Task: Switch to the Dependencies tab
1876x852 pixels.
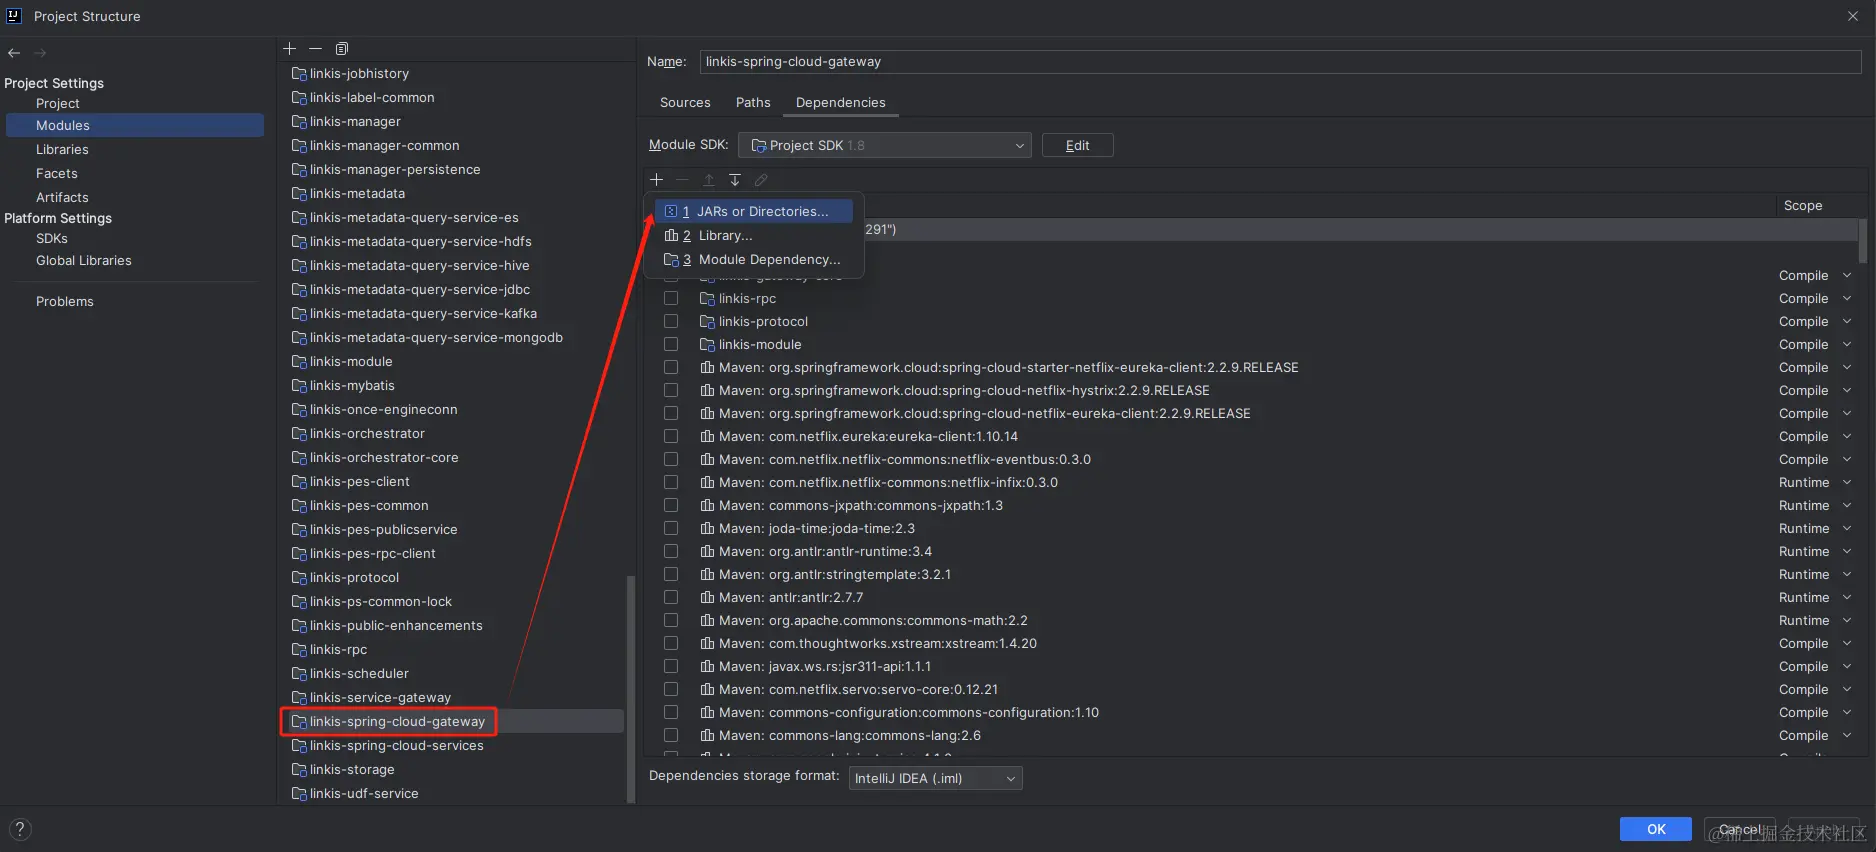Action: (x=840, y=103)
